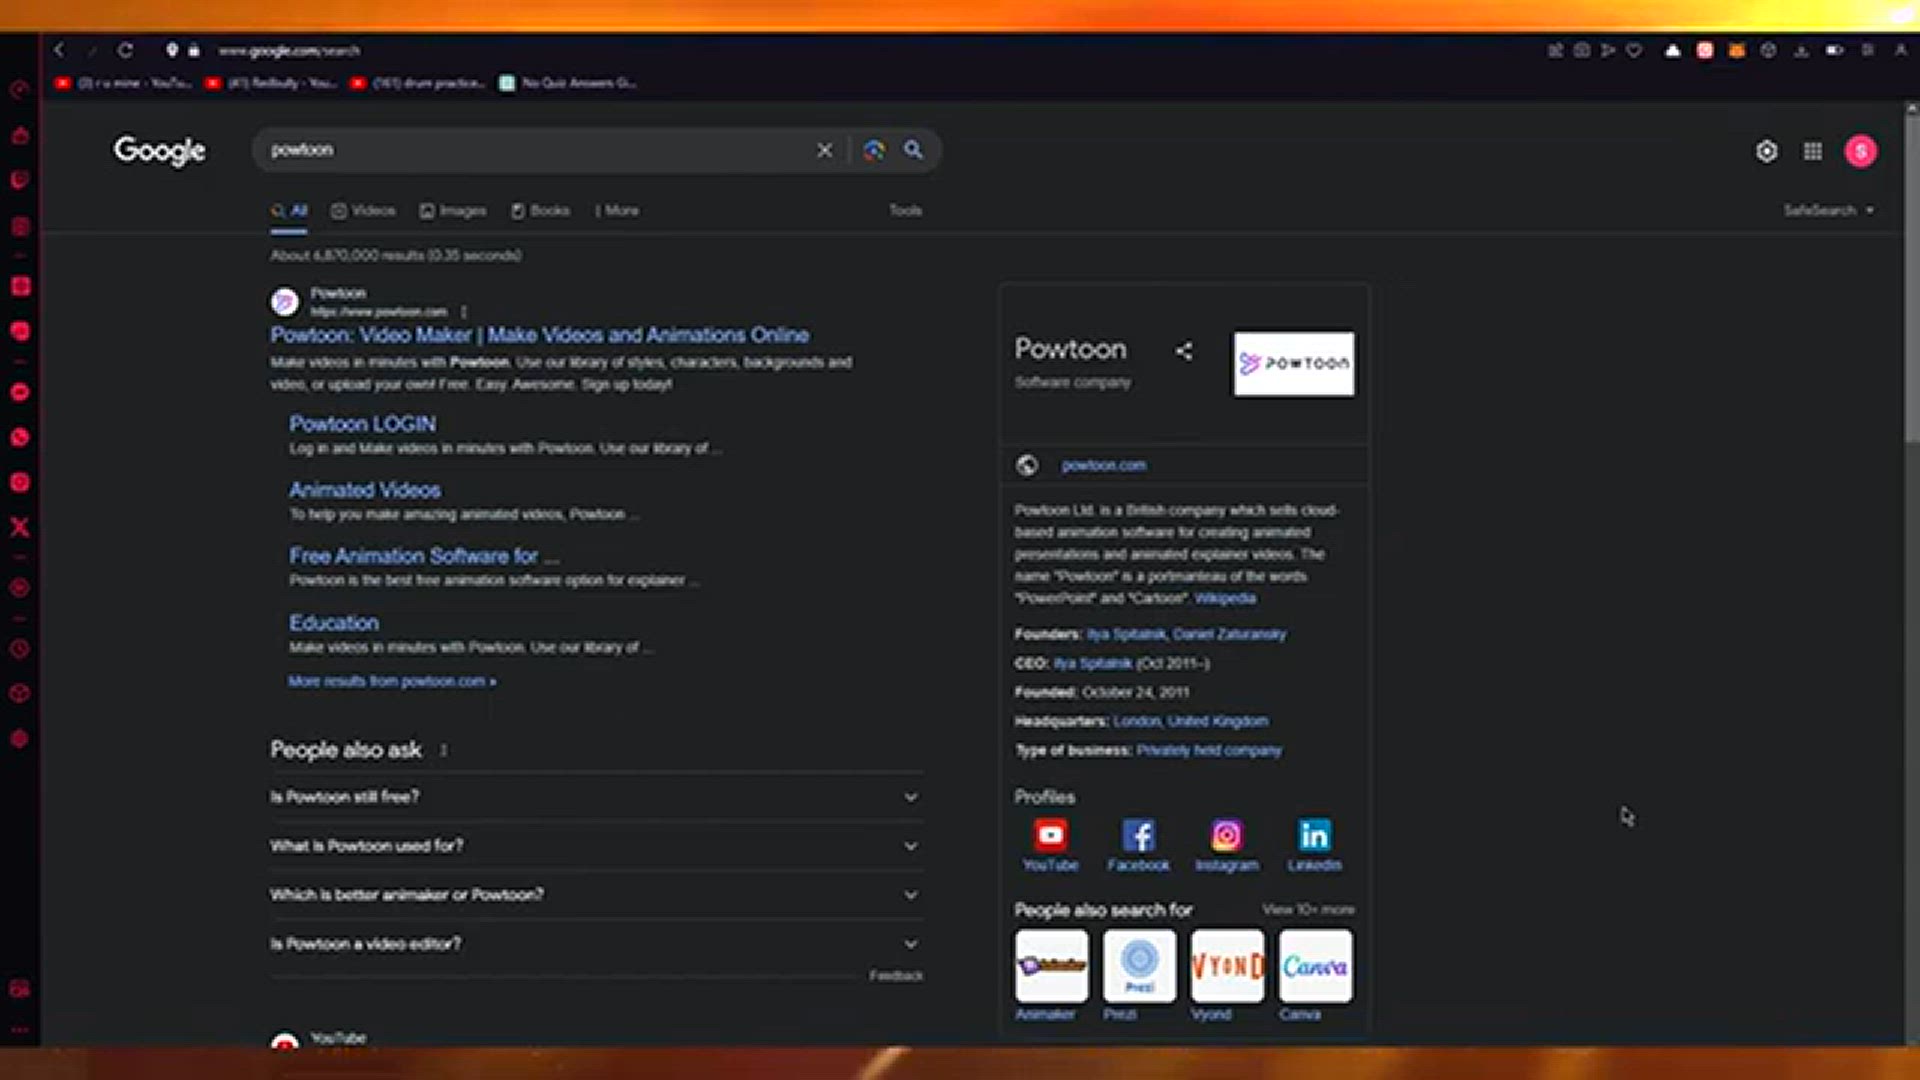Switch to the Books tab
Image resolution: width=1920 pixels, height=1080 pixels.
coord(540,211)
